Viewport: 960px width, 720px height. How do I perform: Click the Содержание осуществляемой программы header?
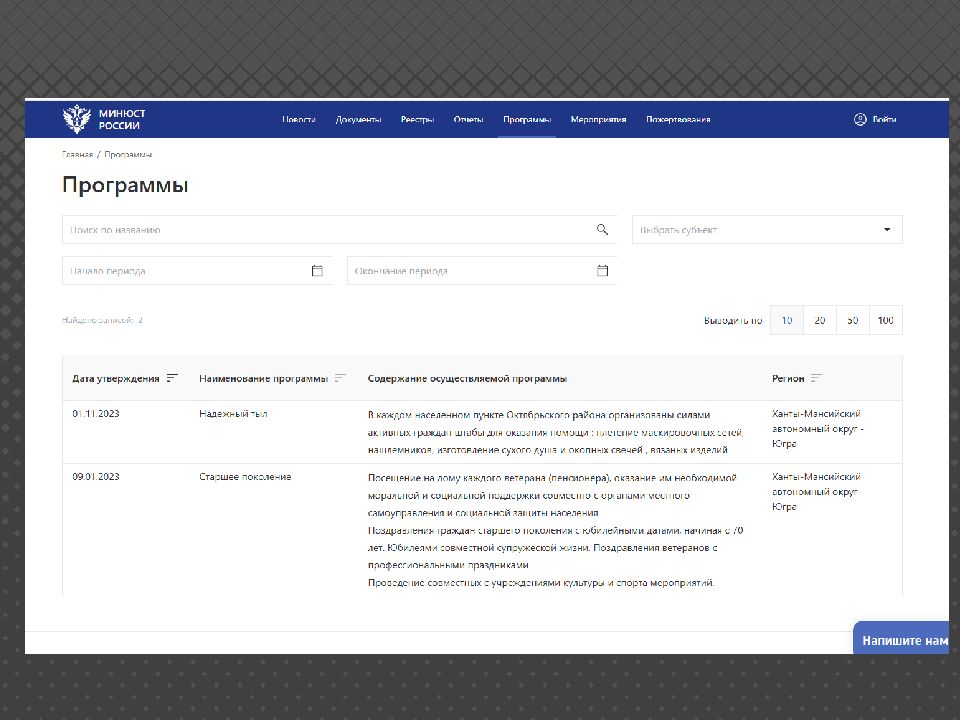[x=467, y=378]
